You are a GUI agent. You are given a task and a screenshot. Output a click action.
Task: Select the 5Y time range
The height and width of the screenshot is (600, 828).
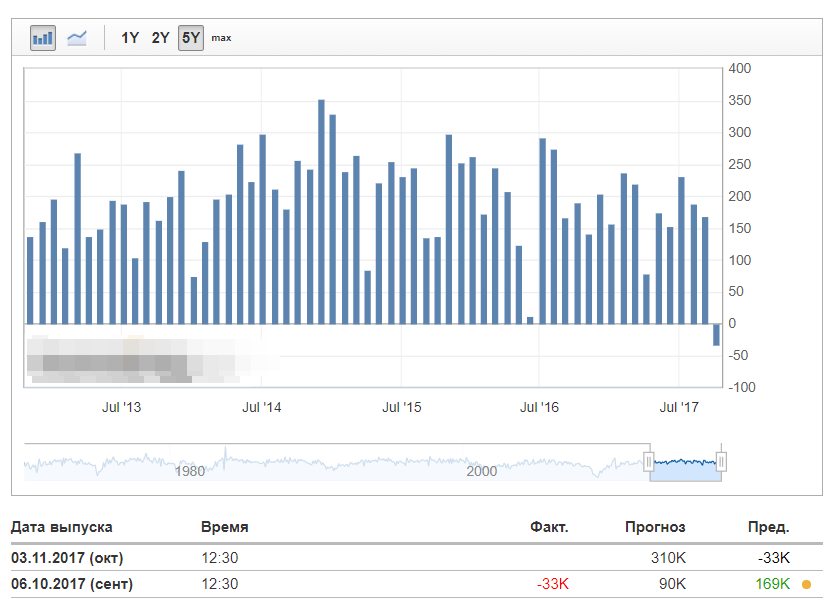(190, 38)
